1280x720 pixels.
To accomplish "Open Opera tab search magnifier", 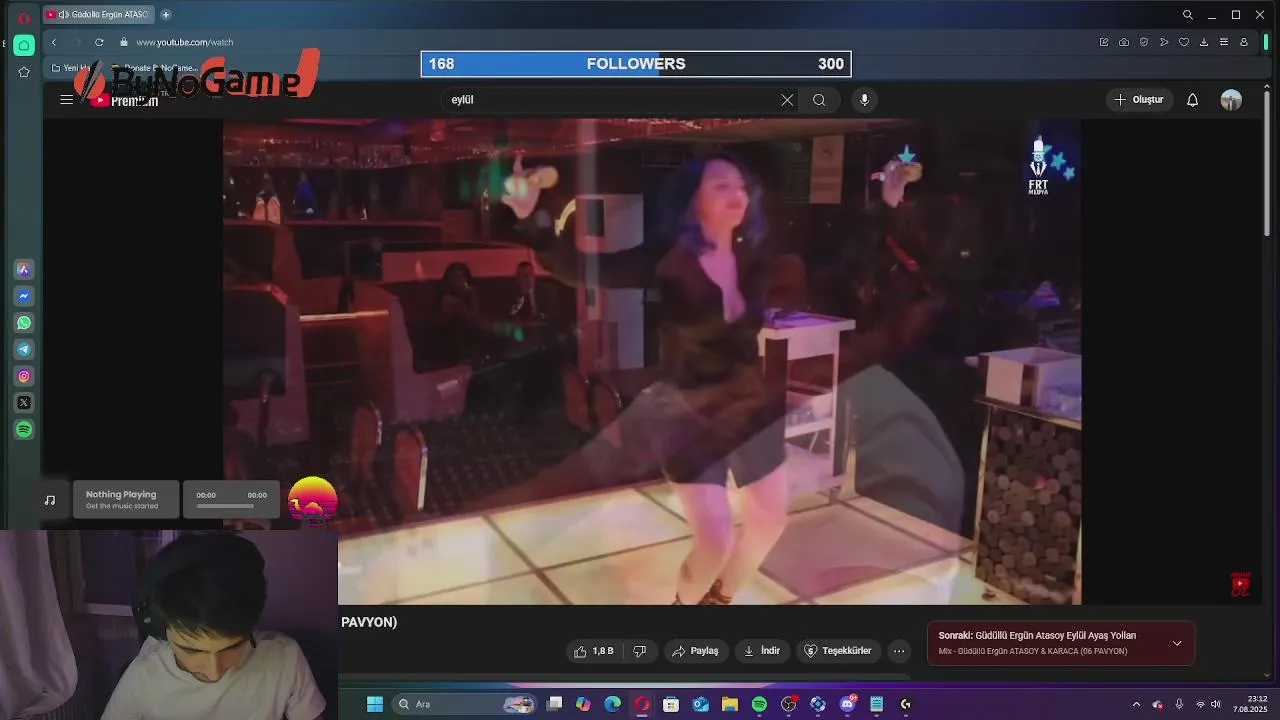I will click(x=1187, y=15).
